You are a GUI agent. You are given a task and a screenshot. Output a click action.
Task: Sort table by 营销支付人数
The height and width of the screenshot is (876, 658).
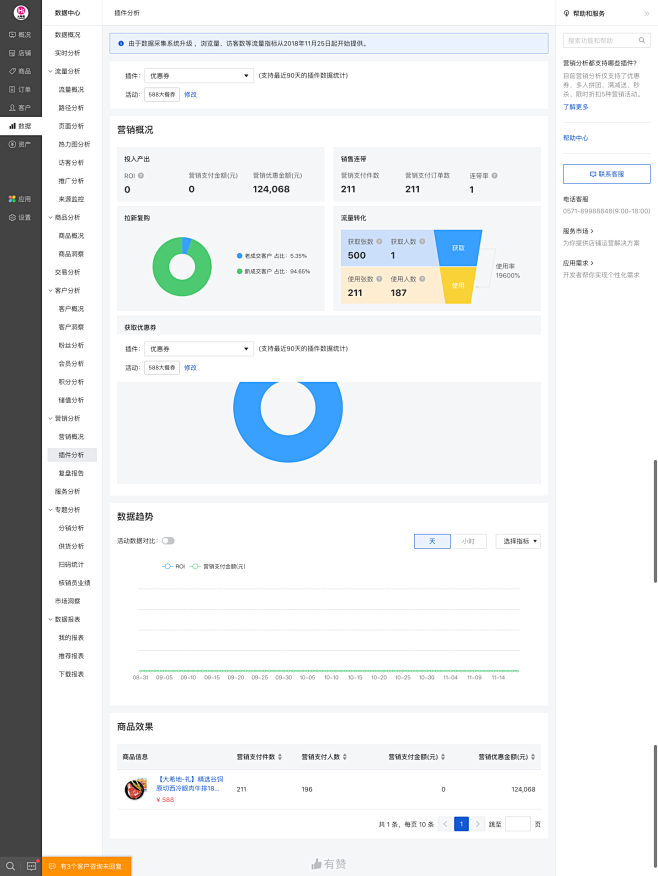tap(345, 757)
